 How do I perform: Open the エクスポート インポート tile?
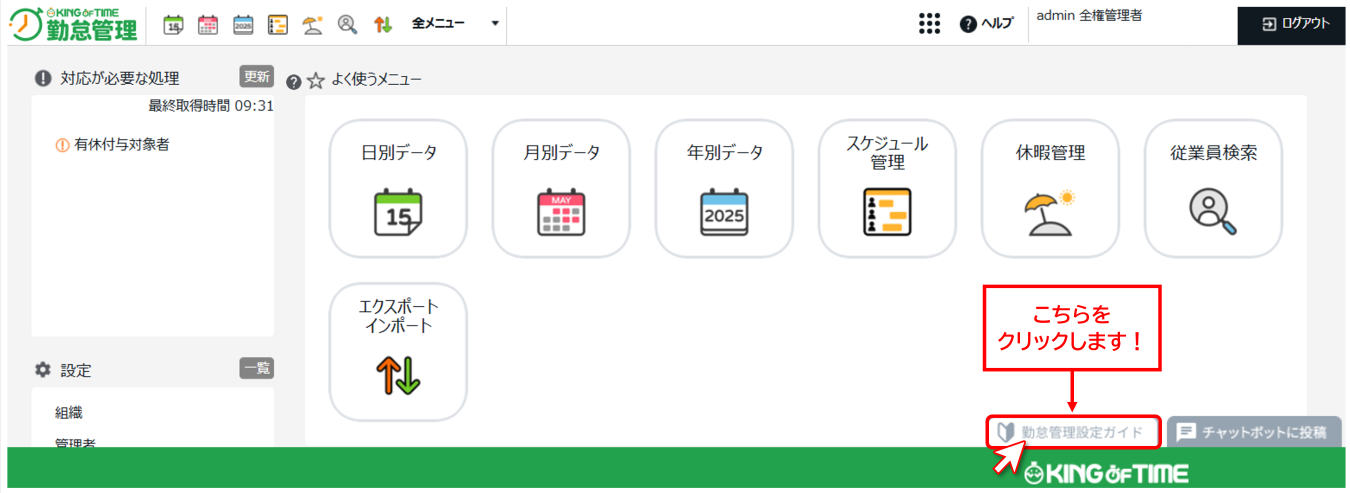coord(398,352)
